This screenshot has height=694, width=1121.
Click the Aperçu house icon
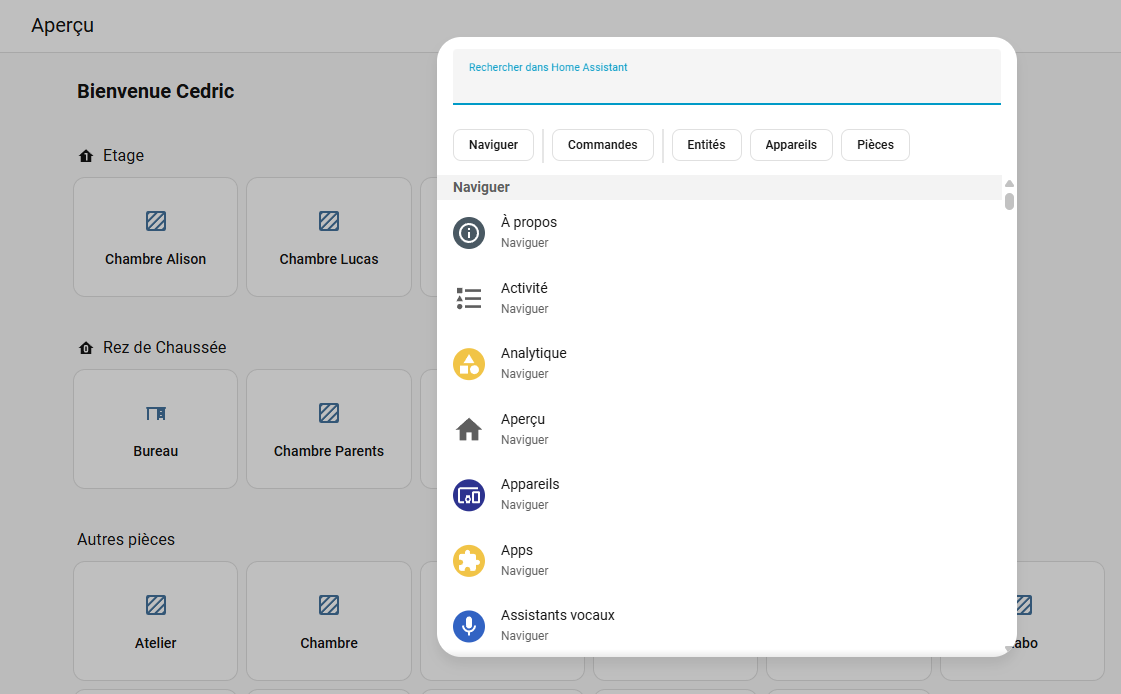pos(468,430)
